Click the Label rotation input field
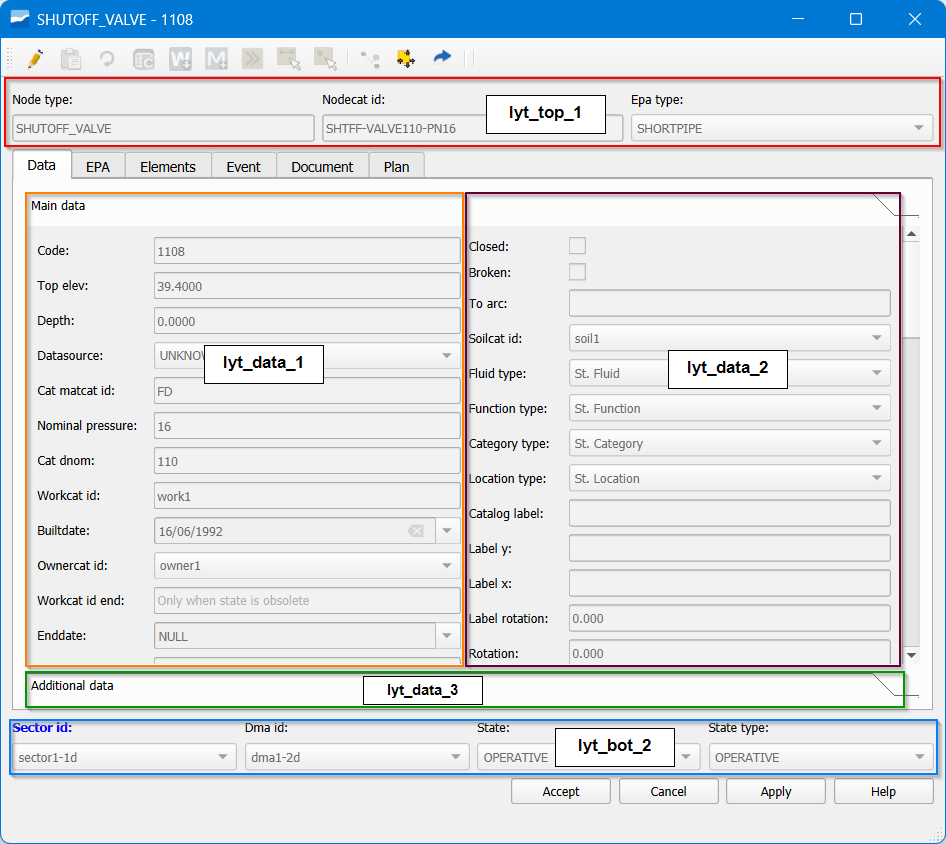 pyautogui.click(x=729, y=618)
